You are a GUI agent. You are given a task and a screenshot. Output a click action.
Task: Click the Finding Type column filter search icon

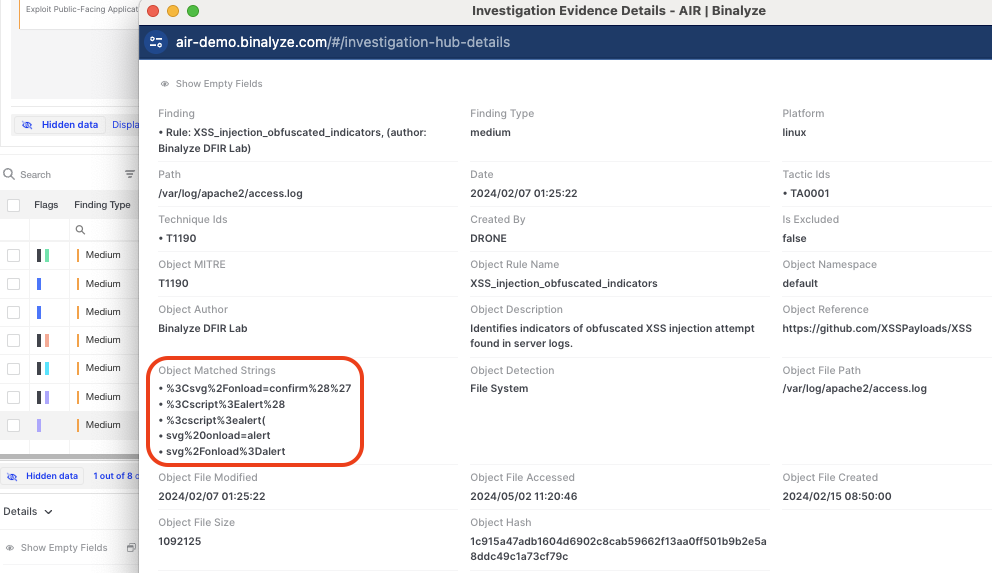click(81, 230)
